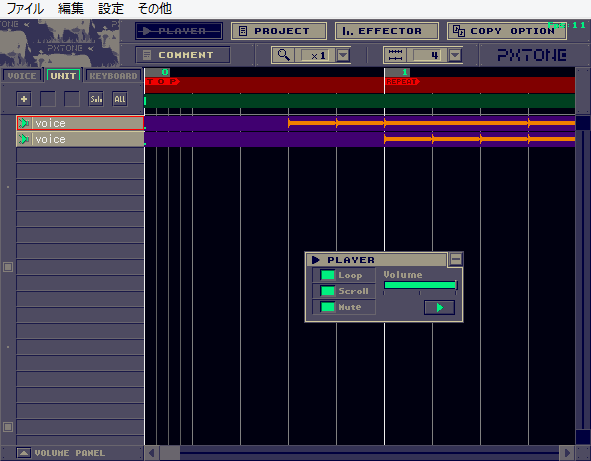Open COPY OPTION button
Screen dimensions: 591x461
(507, 31)
